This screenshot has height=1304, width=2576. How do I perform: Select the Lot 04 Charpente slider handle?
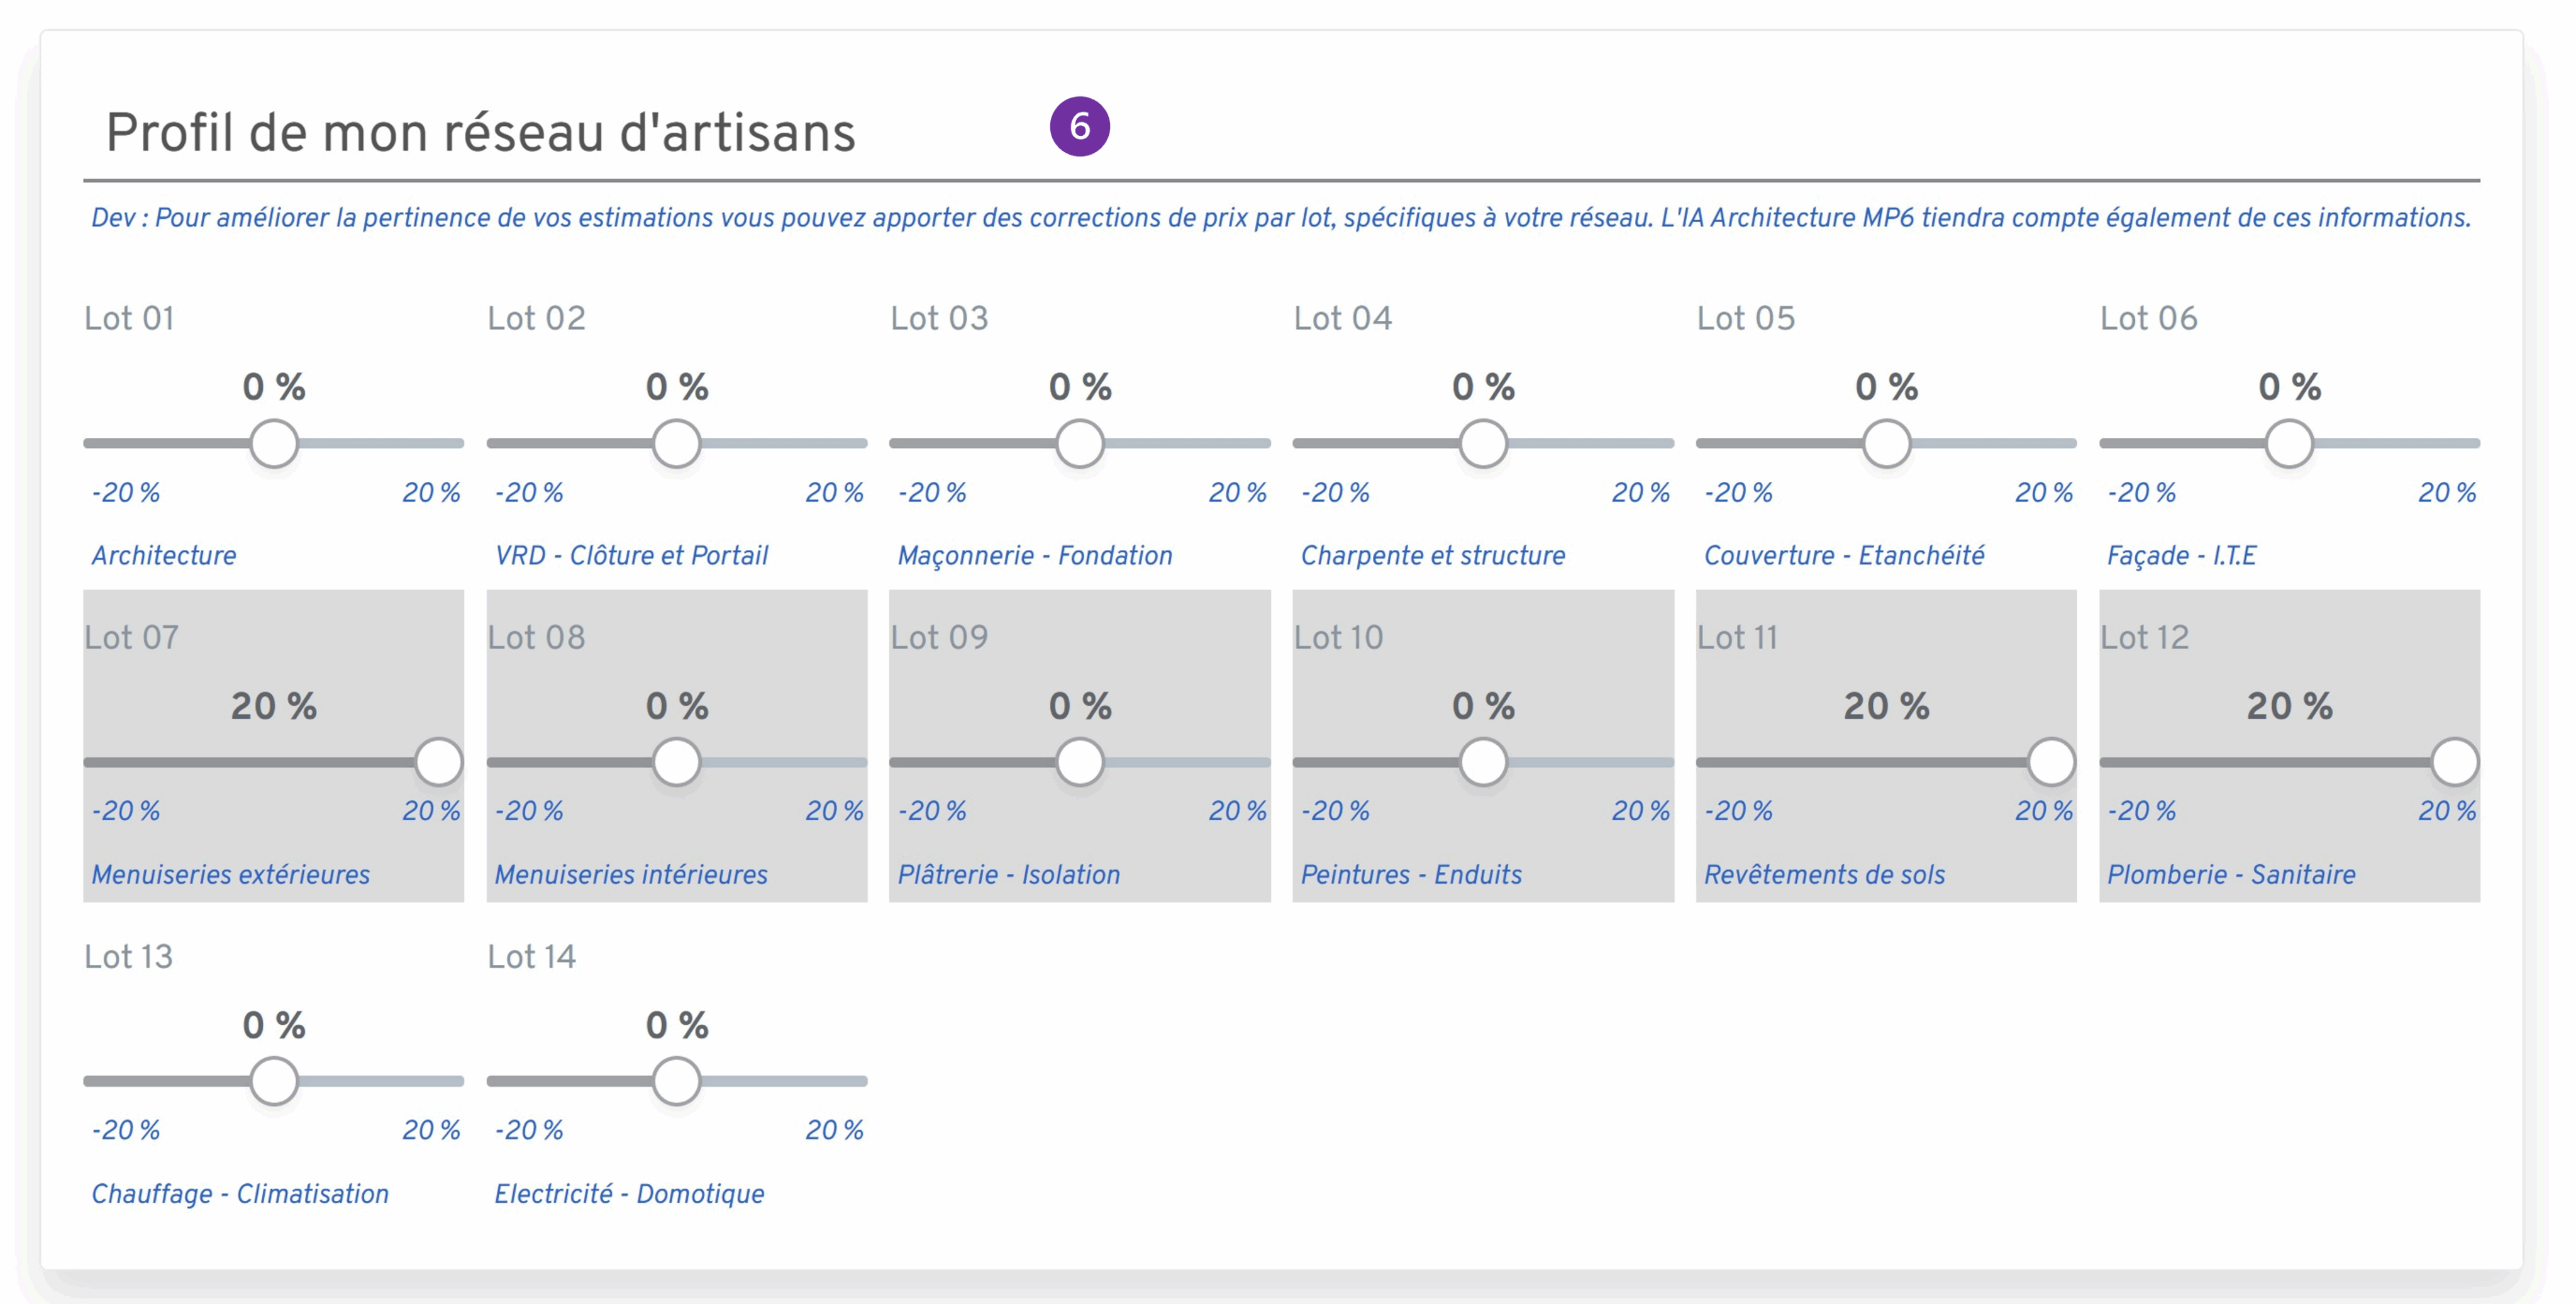click(x=1484, y=442)
